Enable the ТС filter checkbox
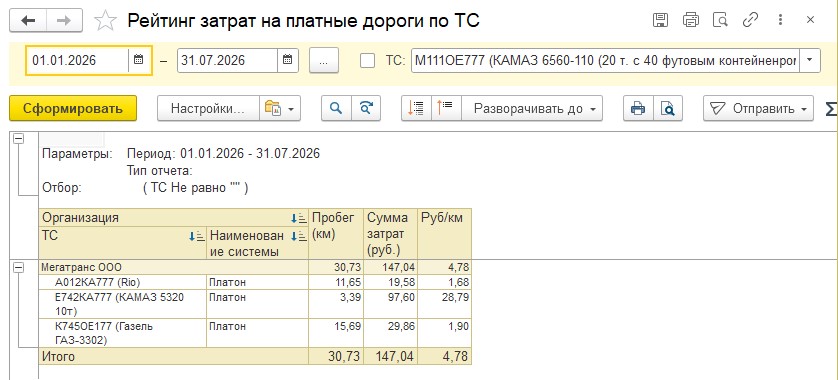Image resolution: width=838 pixels, height=380 pixels. coord(367,60)
